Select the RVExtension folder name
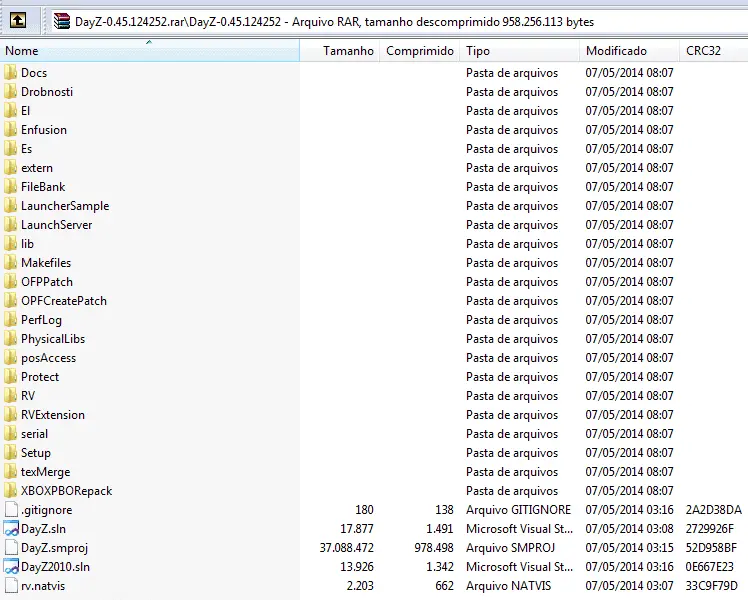Image resolution: width=748 pixels, height=600 pixels. [53, 415]
